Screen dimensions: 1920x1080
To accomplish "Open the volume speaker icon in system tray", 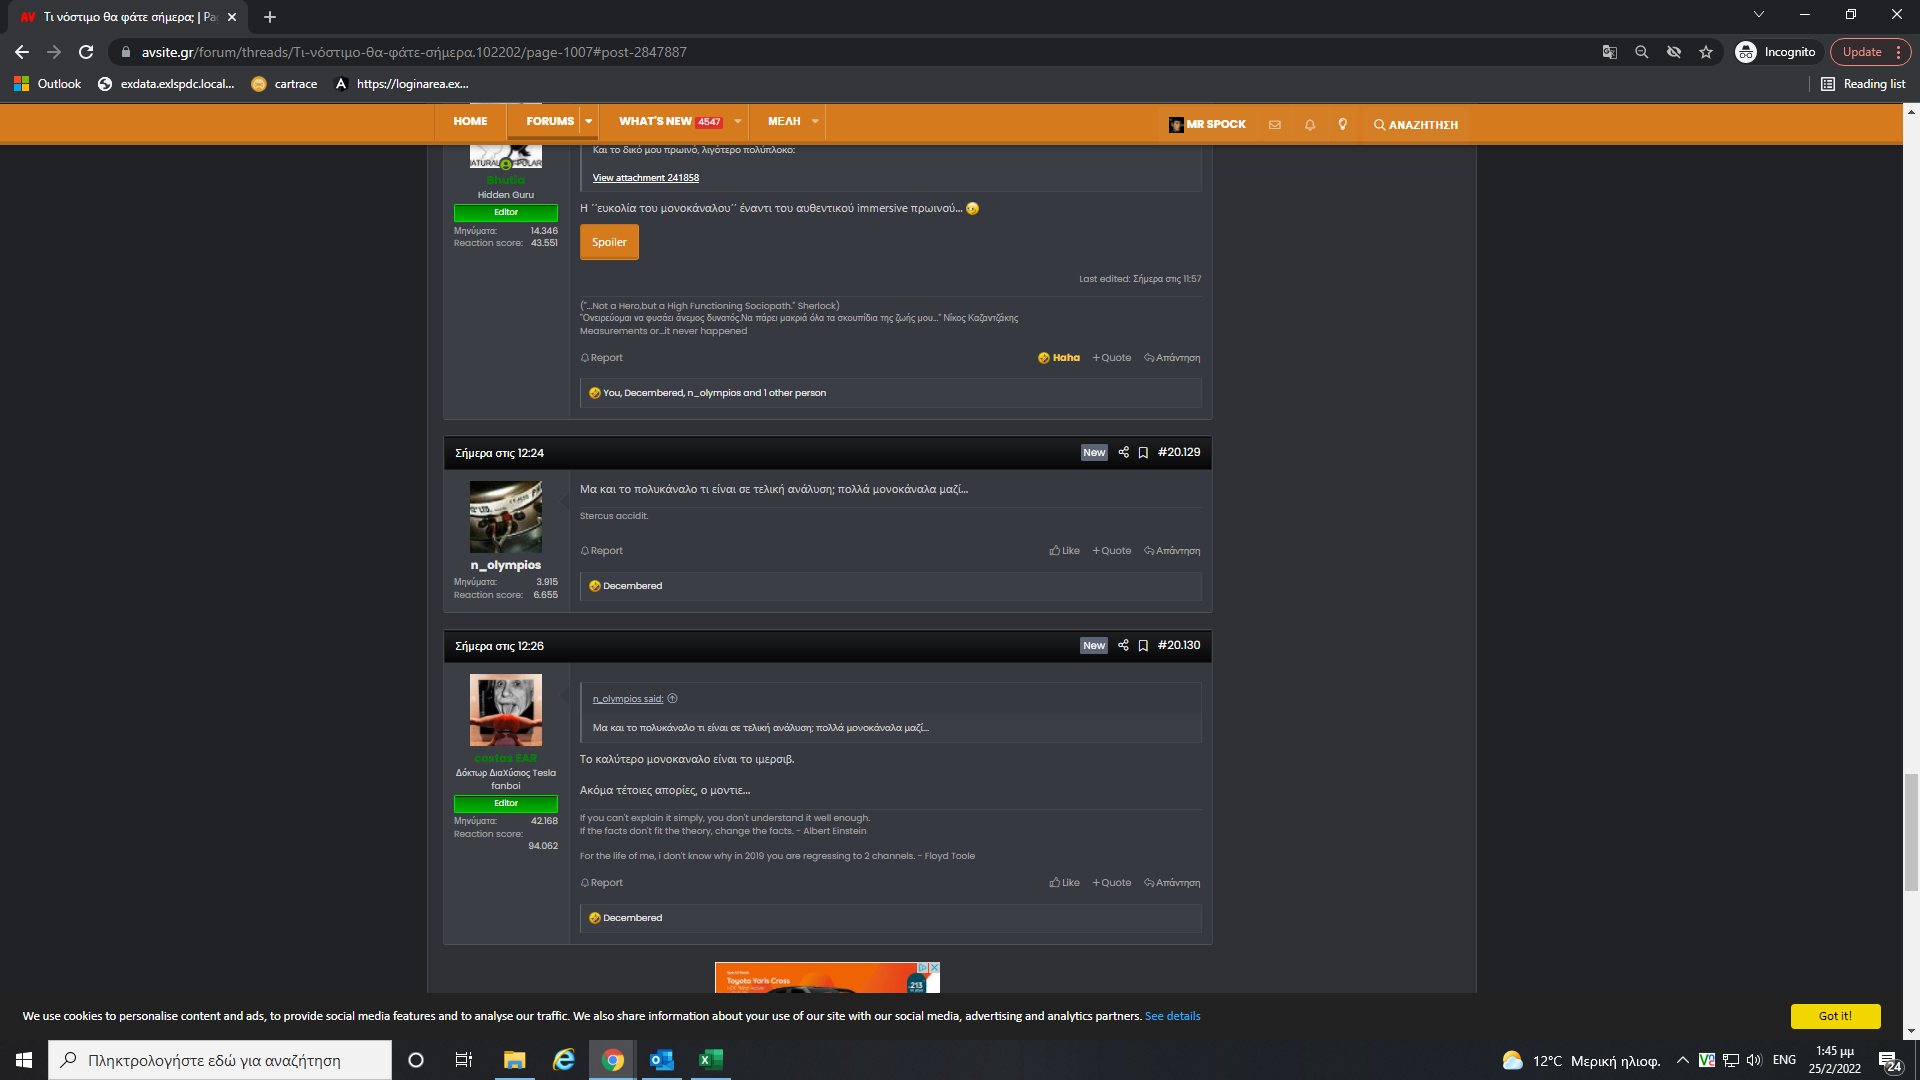I will pyautogui.click(x=1754, y=1060).
